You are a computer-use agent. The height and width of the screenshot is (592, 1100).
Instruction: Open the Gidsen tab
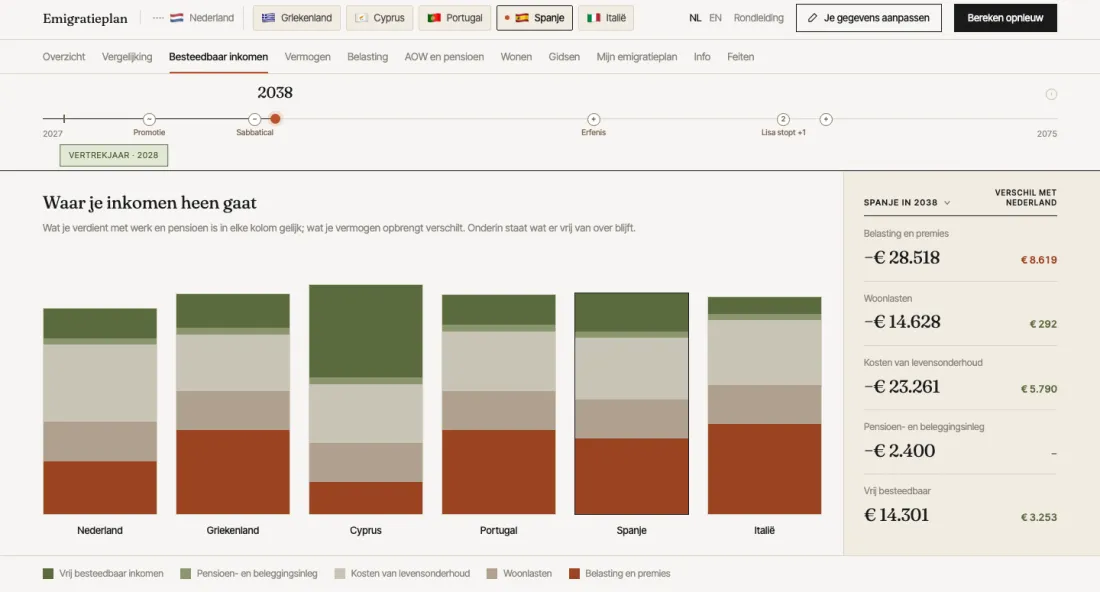click(564, 57)
